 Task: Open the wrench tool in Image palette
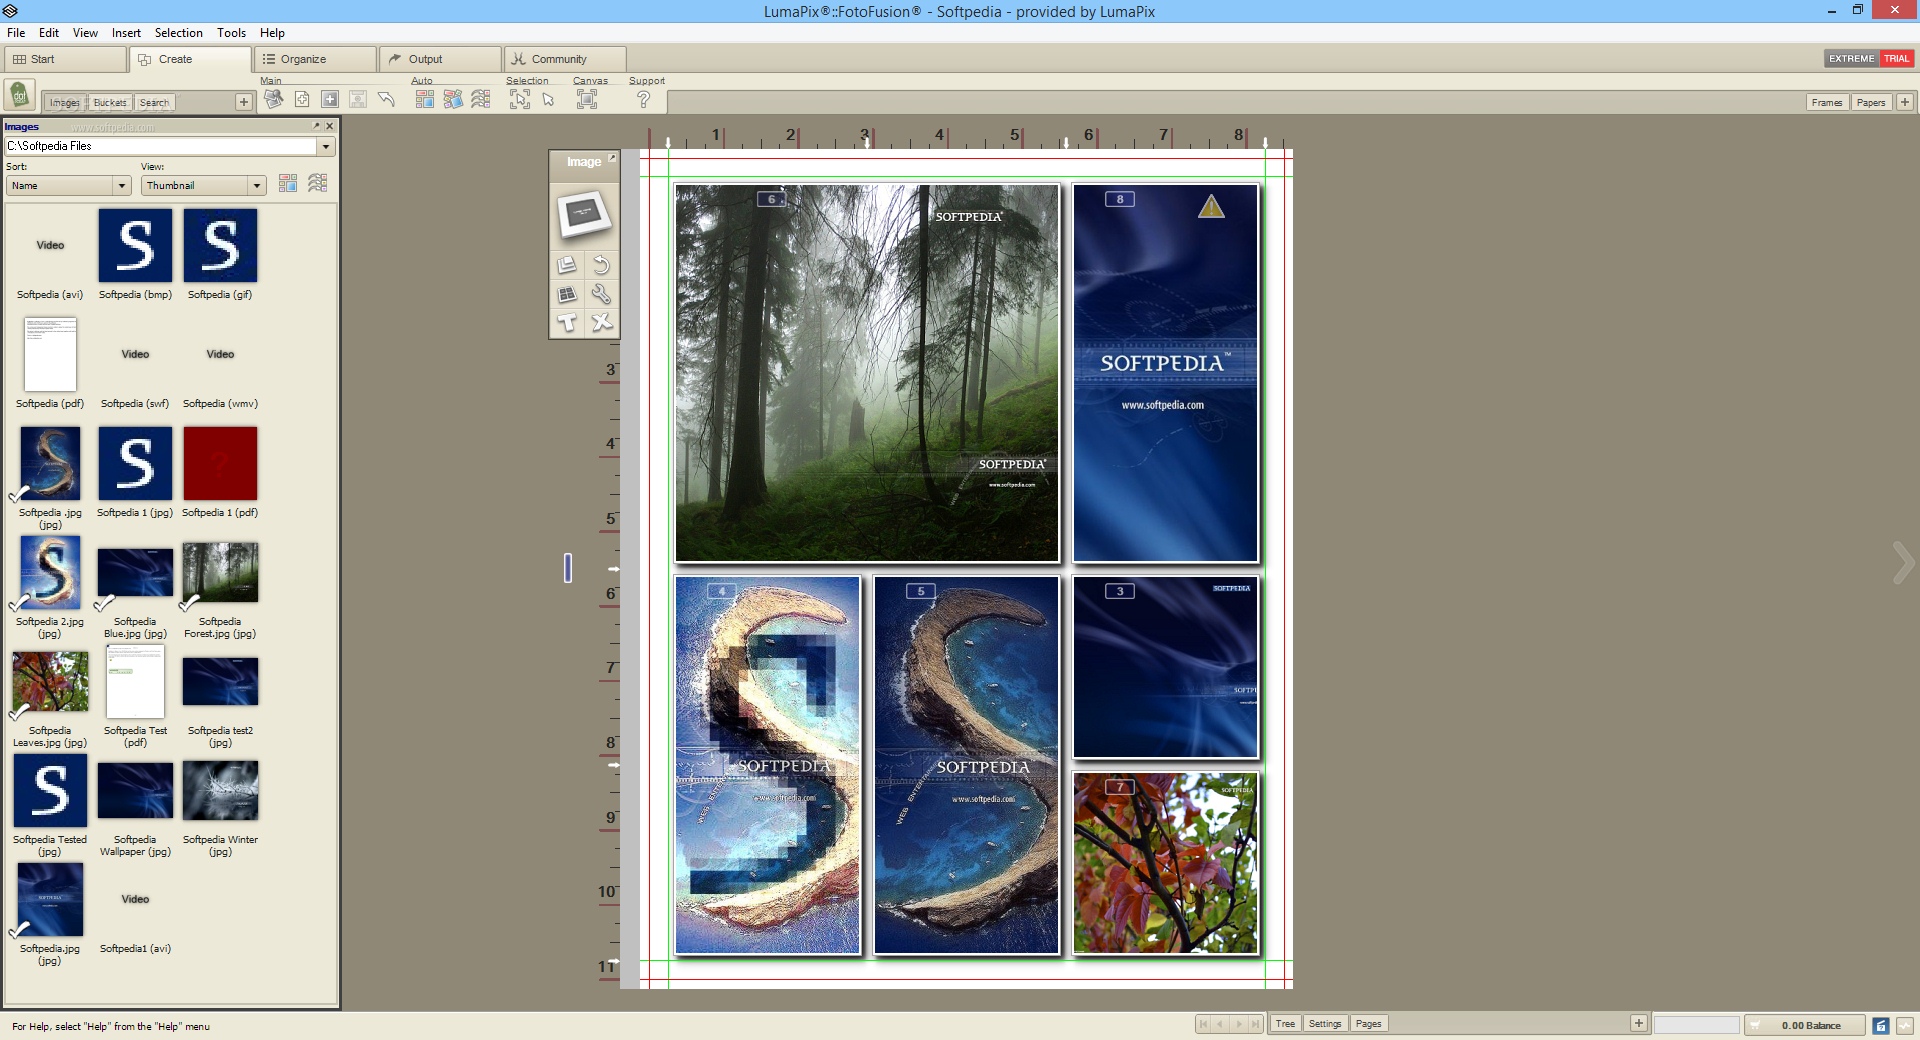point(601,294)
